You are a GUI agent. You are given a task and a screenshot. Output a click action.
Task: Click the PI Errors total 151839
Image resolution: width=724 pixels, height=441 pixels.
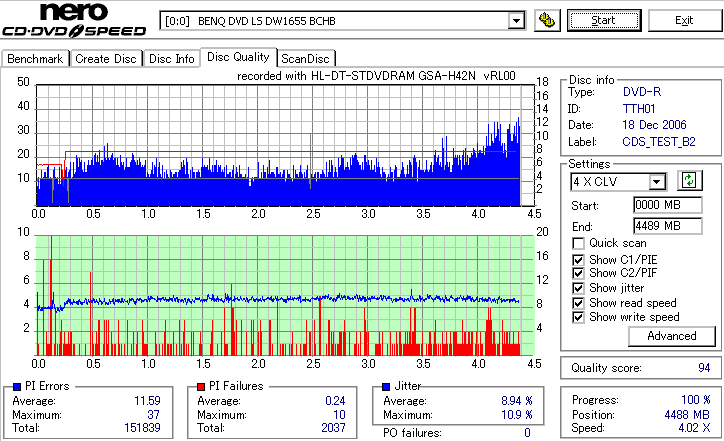tap(142, 428)
